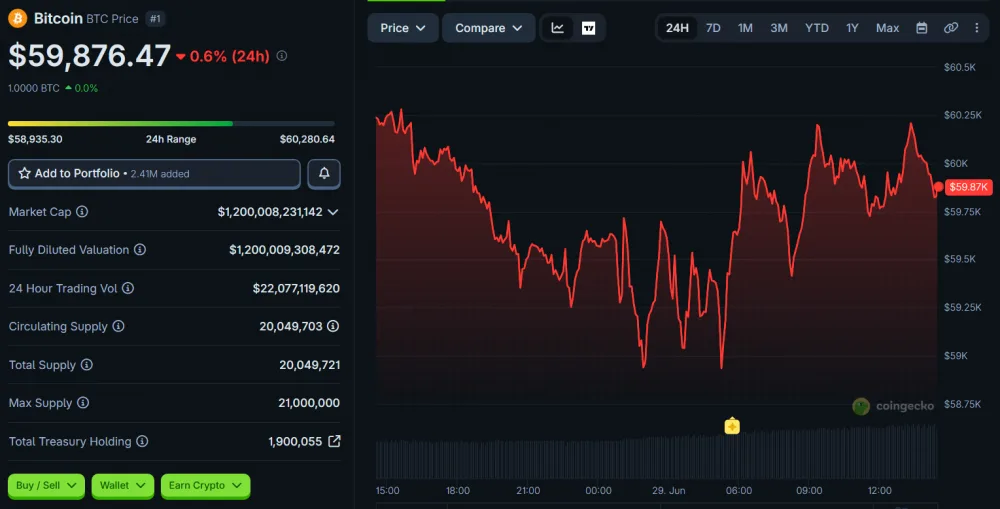Click the Bitcoin logo icon
Screen dimensions: 1000x509
point(17,18)
